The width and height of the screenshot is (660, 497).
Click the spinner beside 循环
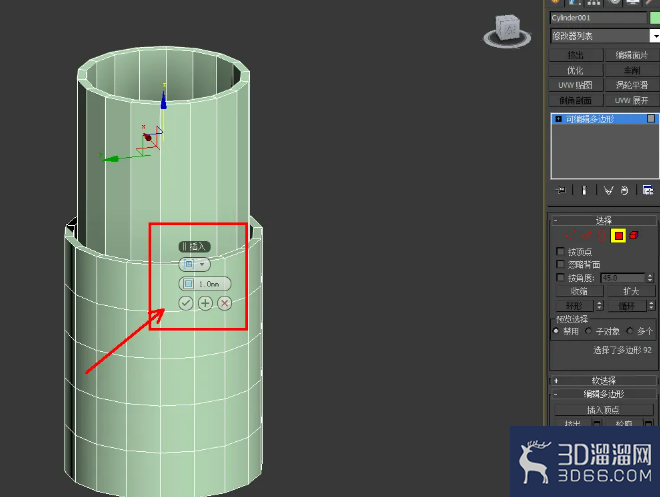[652, 306]
